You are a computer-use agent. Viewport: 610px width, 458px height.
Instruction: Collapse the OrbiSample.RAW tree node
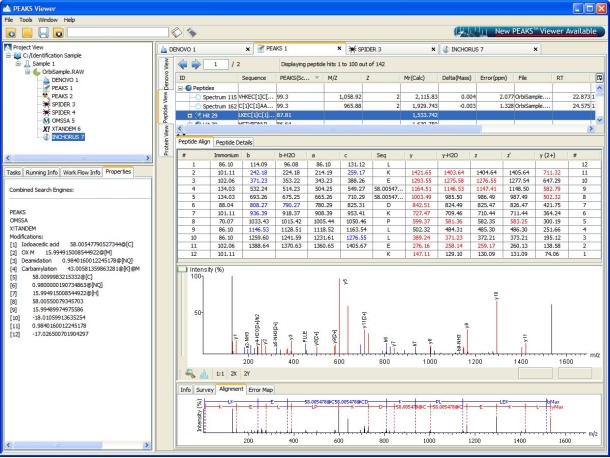click(x=28, y=72)
